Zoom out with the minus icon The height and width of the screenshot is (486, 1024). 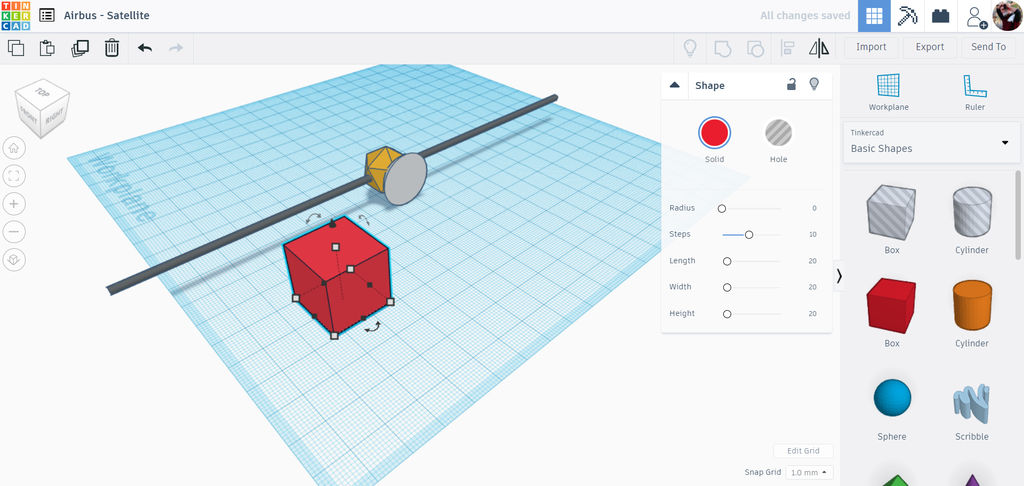click(14, 231)
